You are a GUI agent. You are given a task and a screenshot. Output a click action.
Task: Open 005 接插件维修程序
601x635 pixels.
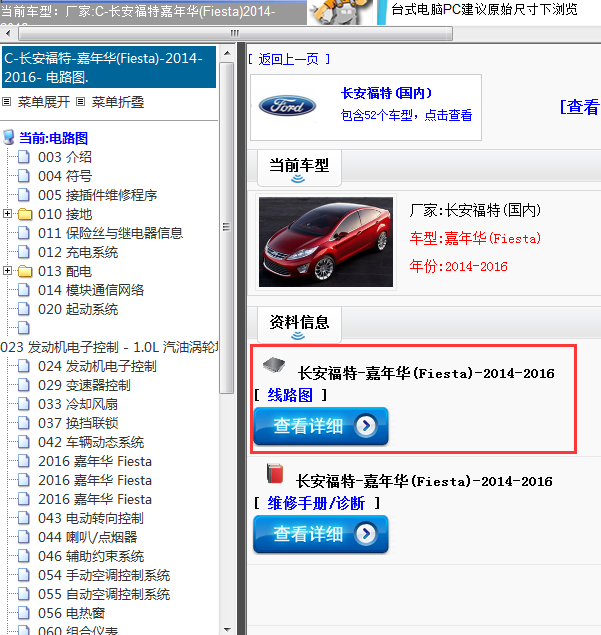(98, 195)
